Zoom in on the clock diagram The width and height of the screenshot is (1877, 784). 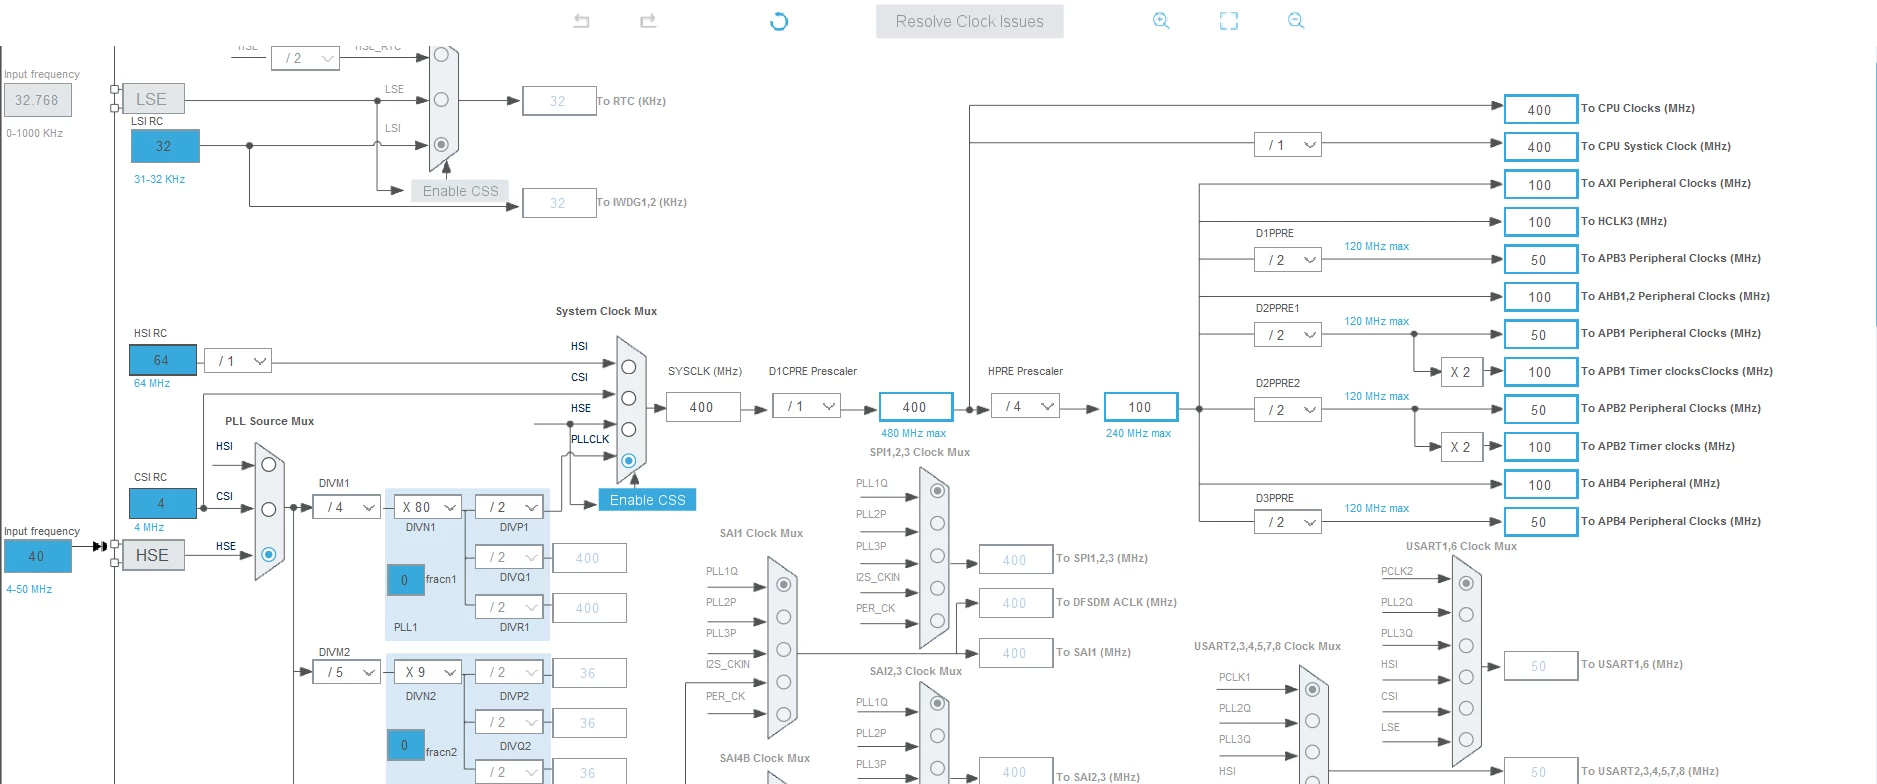[x=1161, y=21]
